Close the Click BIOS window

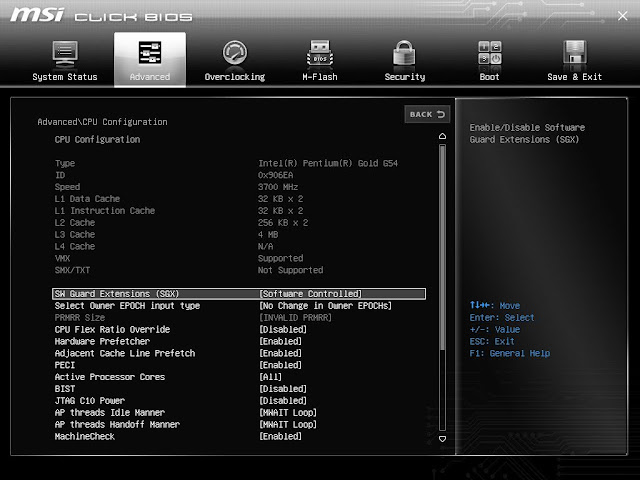click(622, 16)
